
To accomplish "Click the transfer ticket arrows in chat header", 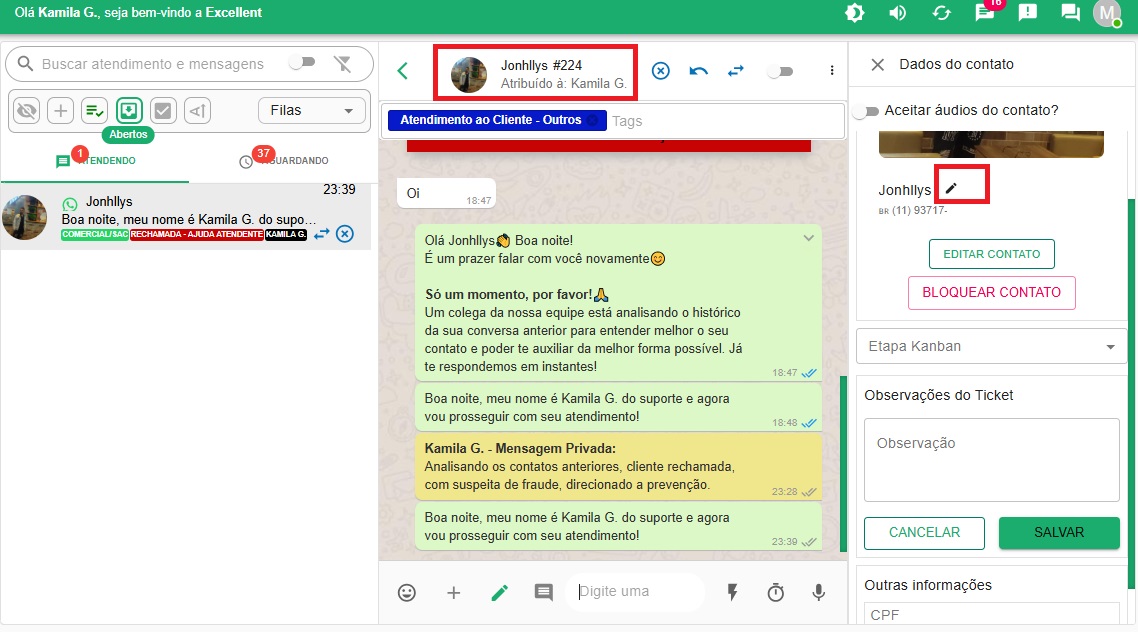I will 736,71.
